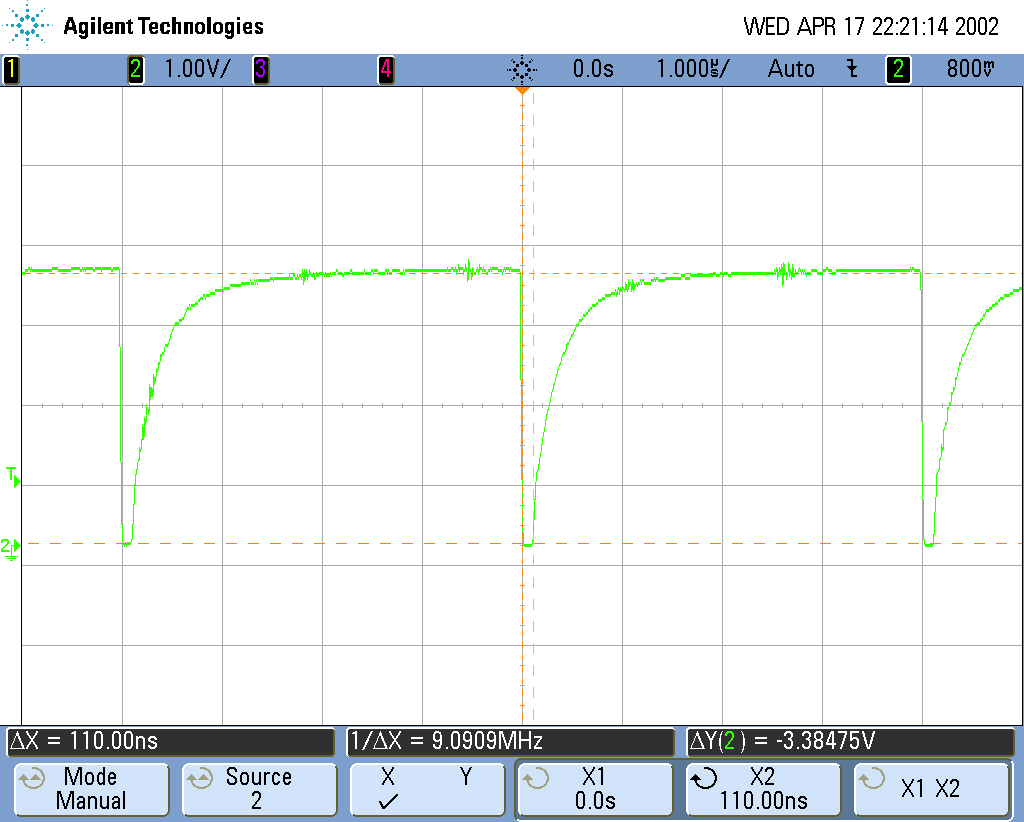Select pink channel 4 indicator
This screenshot has width=1024, height=822.
tap(386, 69)
